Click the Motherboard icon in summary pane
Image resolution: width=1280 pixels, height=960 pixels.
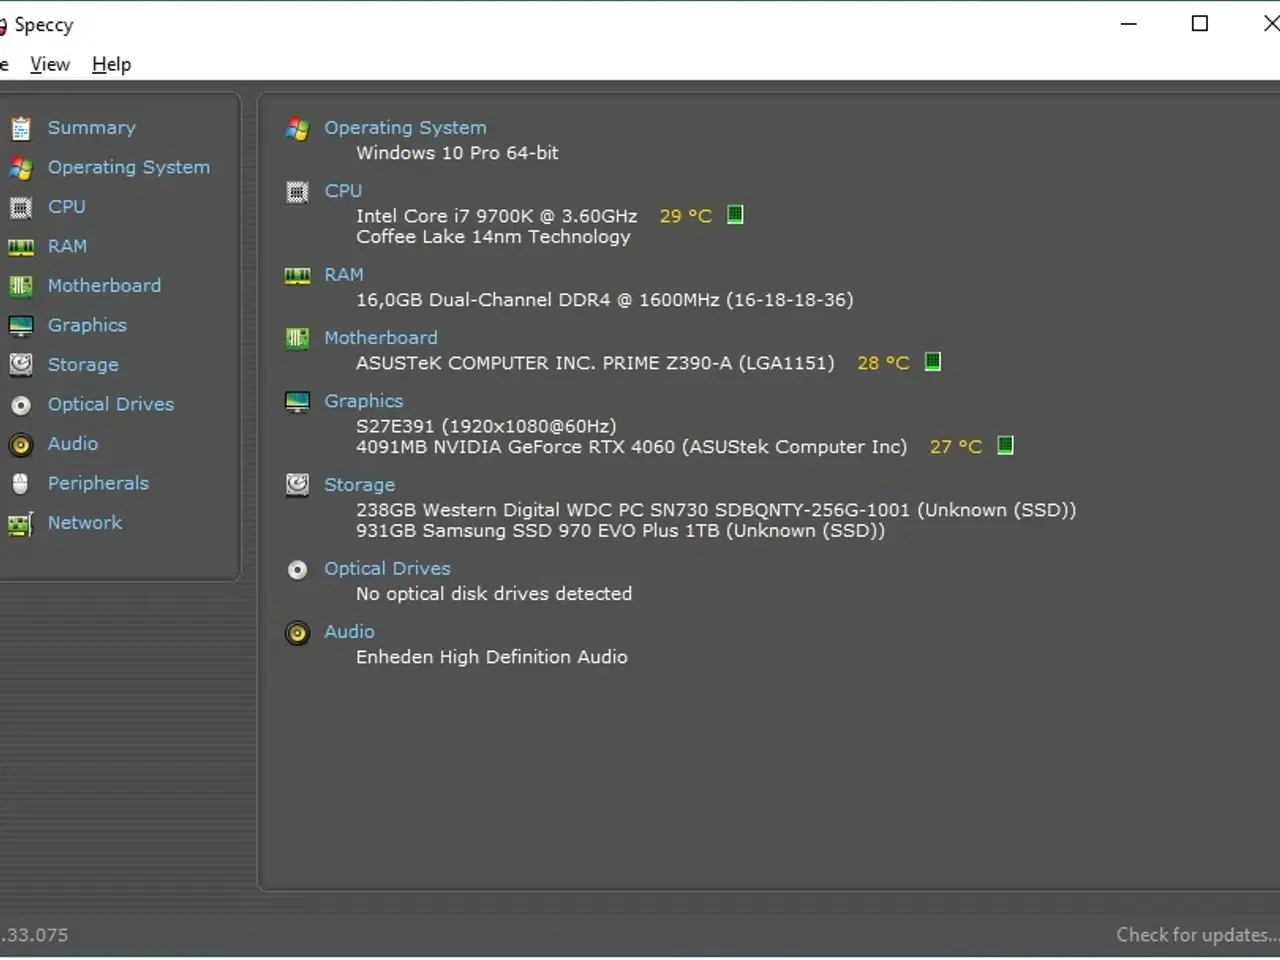pos(297,339)
